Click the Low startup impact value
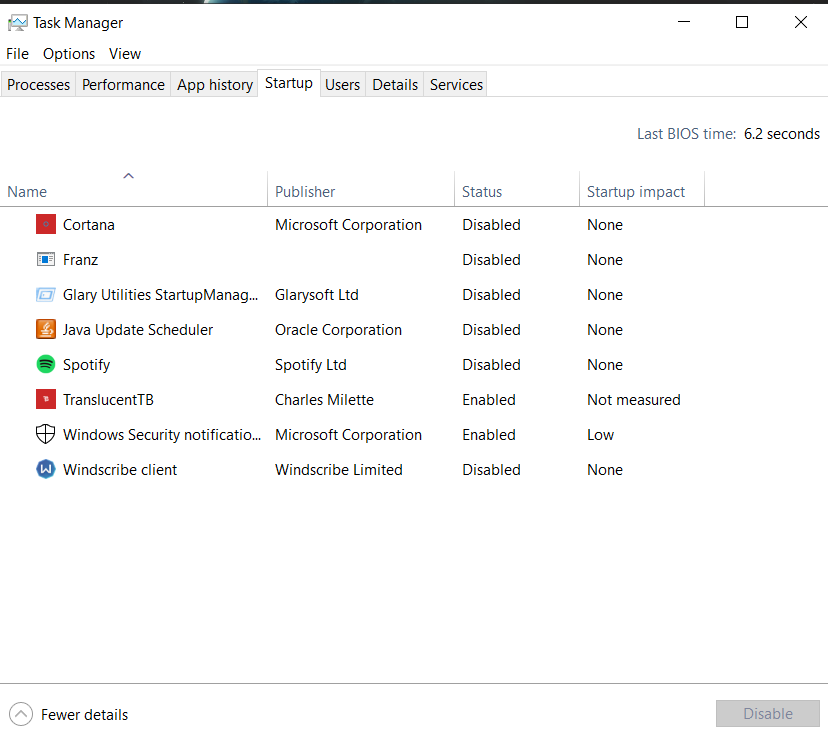Image resolution: width=828 pixels, height=741 pixels. click(x=600, y=435)
